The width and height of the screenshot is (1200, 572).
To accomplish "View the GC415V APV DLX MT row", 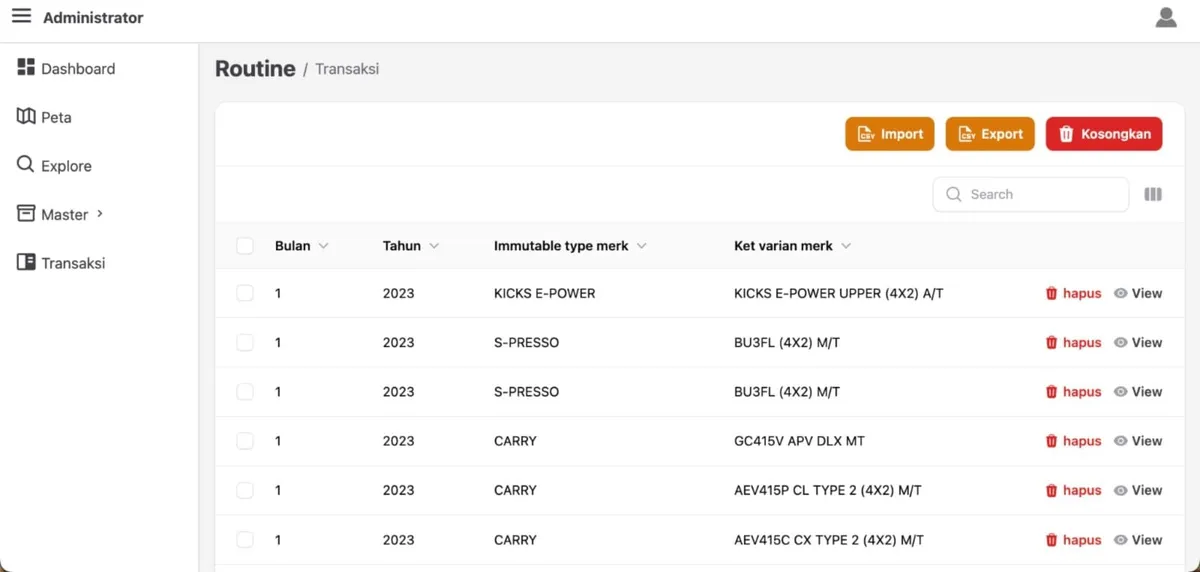I will click(x=1138, y=441).
